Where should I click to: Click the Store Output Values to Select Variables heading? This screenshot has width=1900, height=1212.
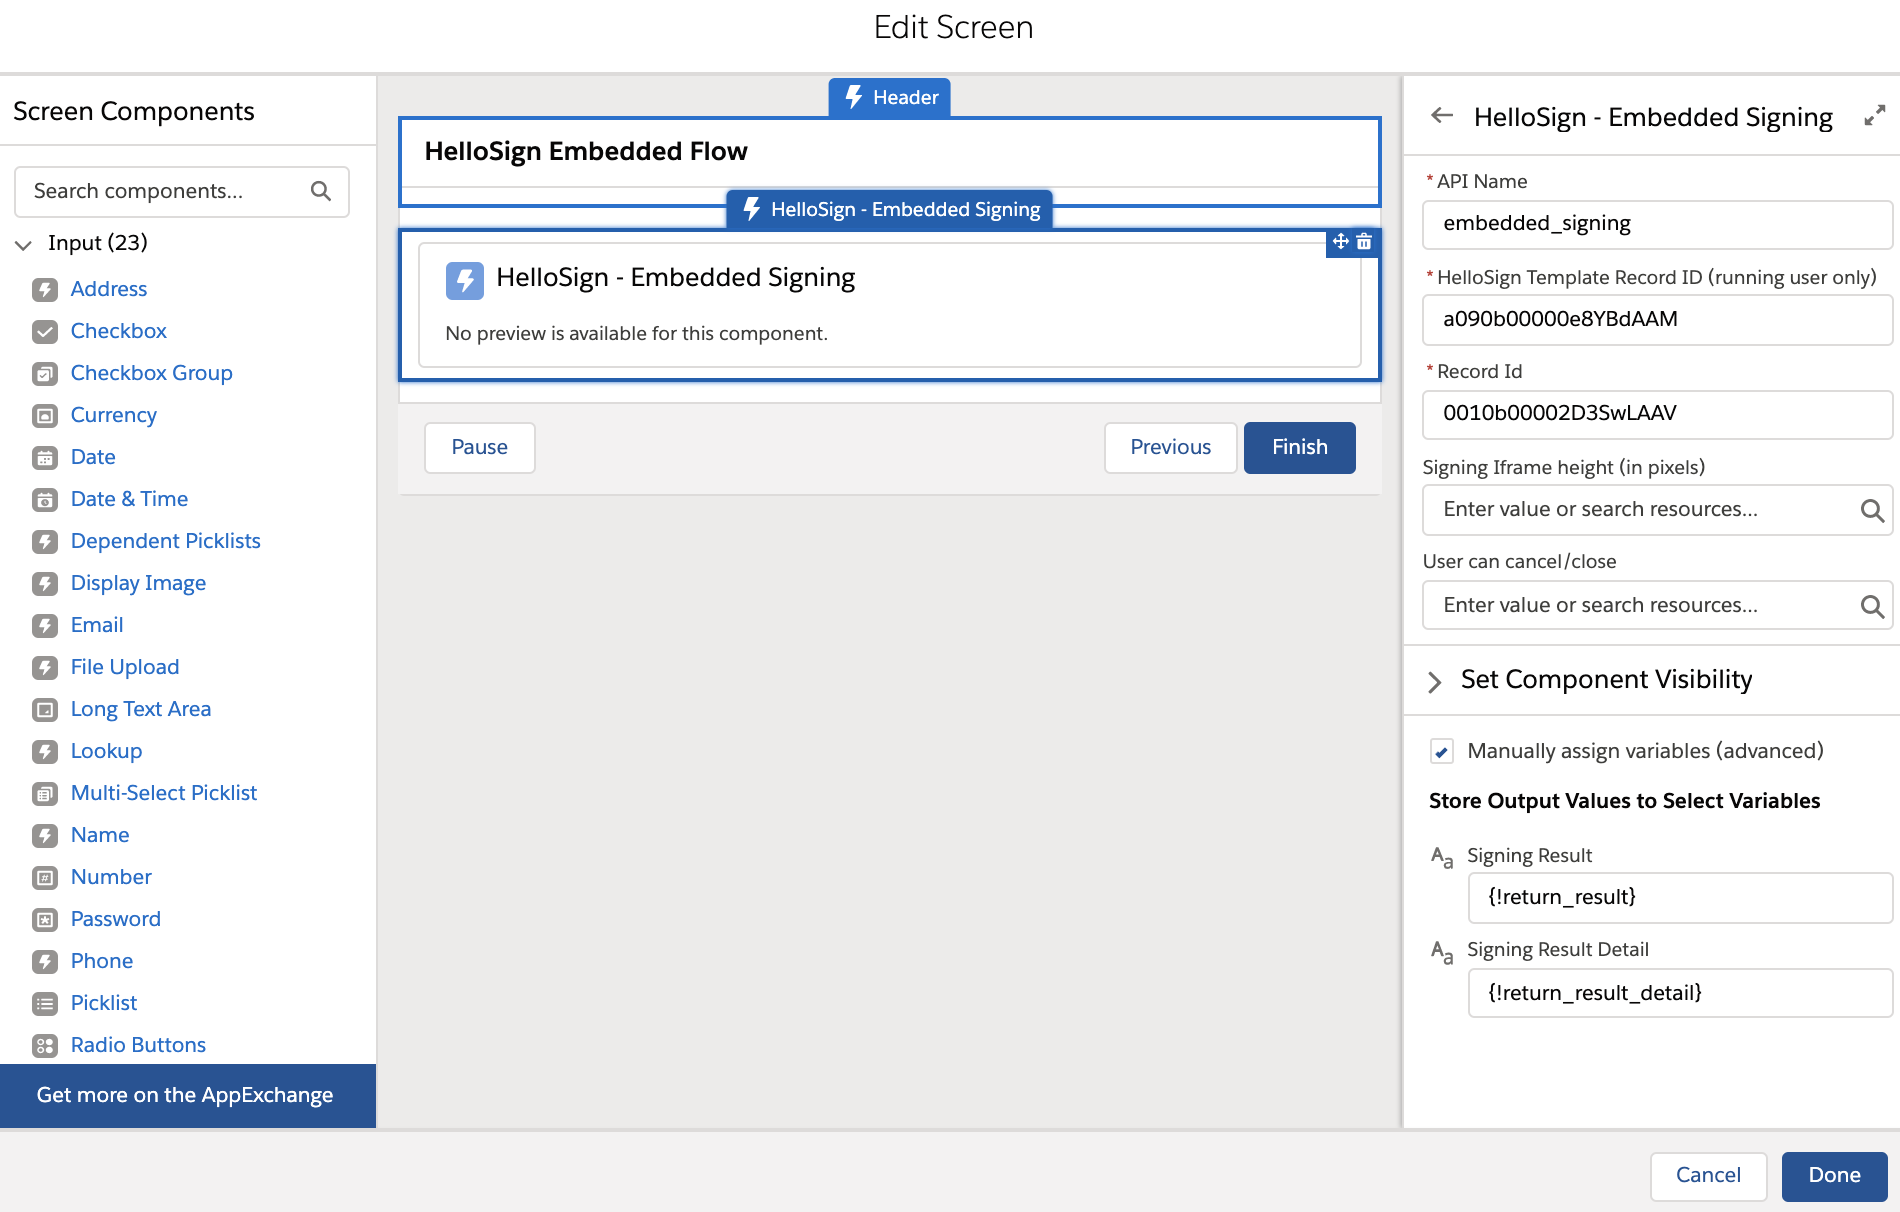point(1625,801)
